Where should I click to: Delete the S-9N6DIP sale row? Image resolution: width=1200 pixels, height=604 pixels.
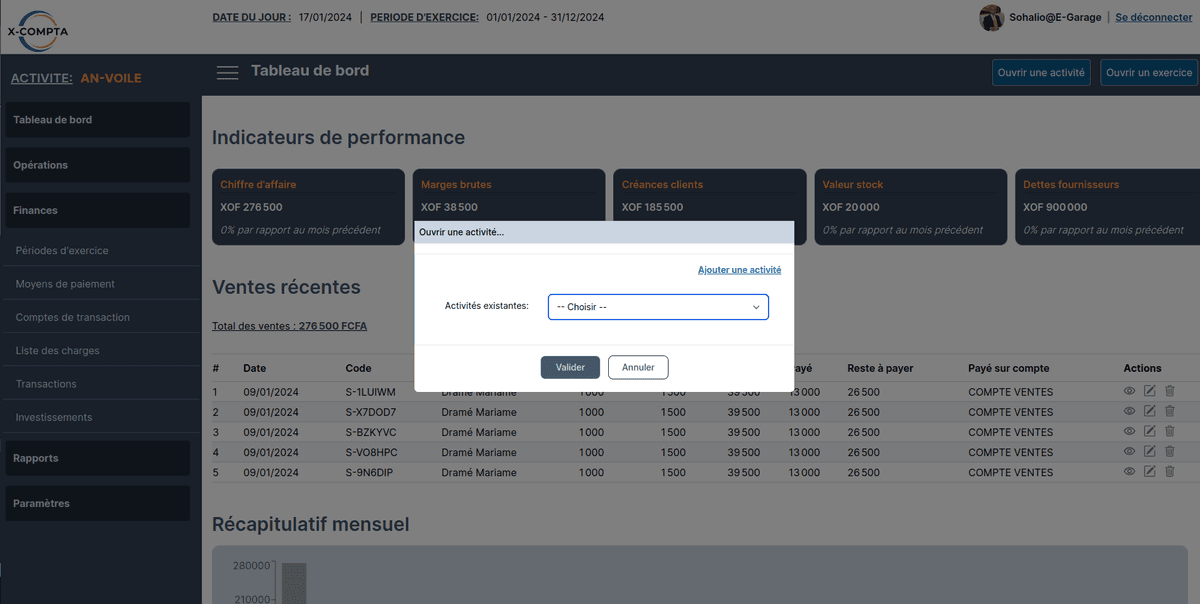click(1169, 471)
